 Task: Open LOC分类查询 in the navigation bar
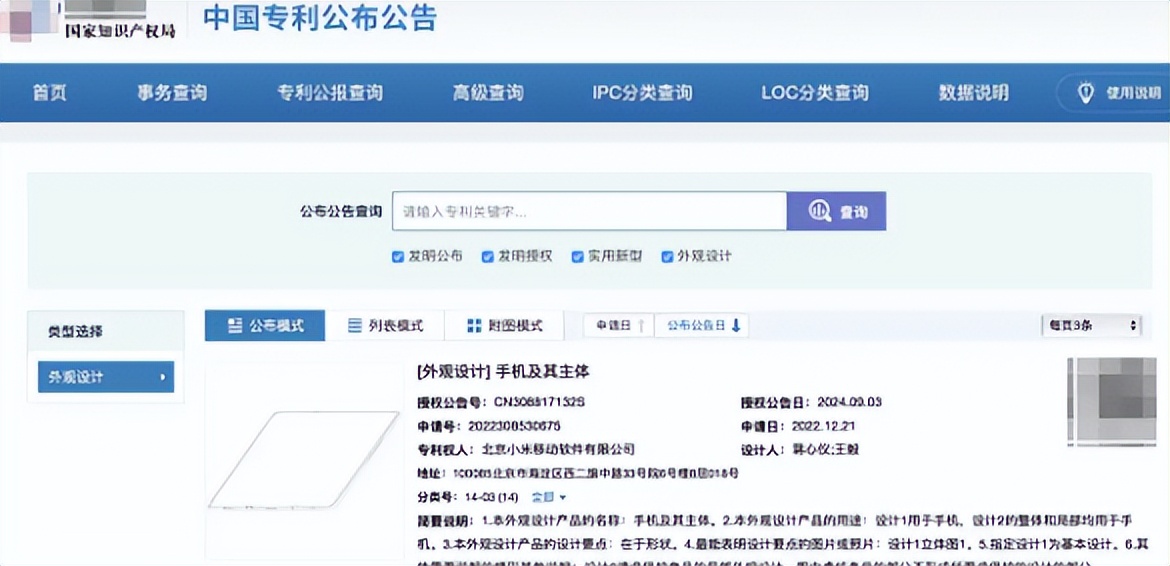point(815,92)
